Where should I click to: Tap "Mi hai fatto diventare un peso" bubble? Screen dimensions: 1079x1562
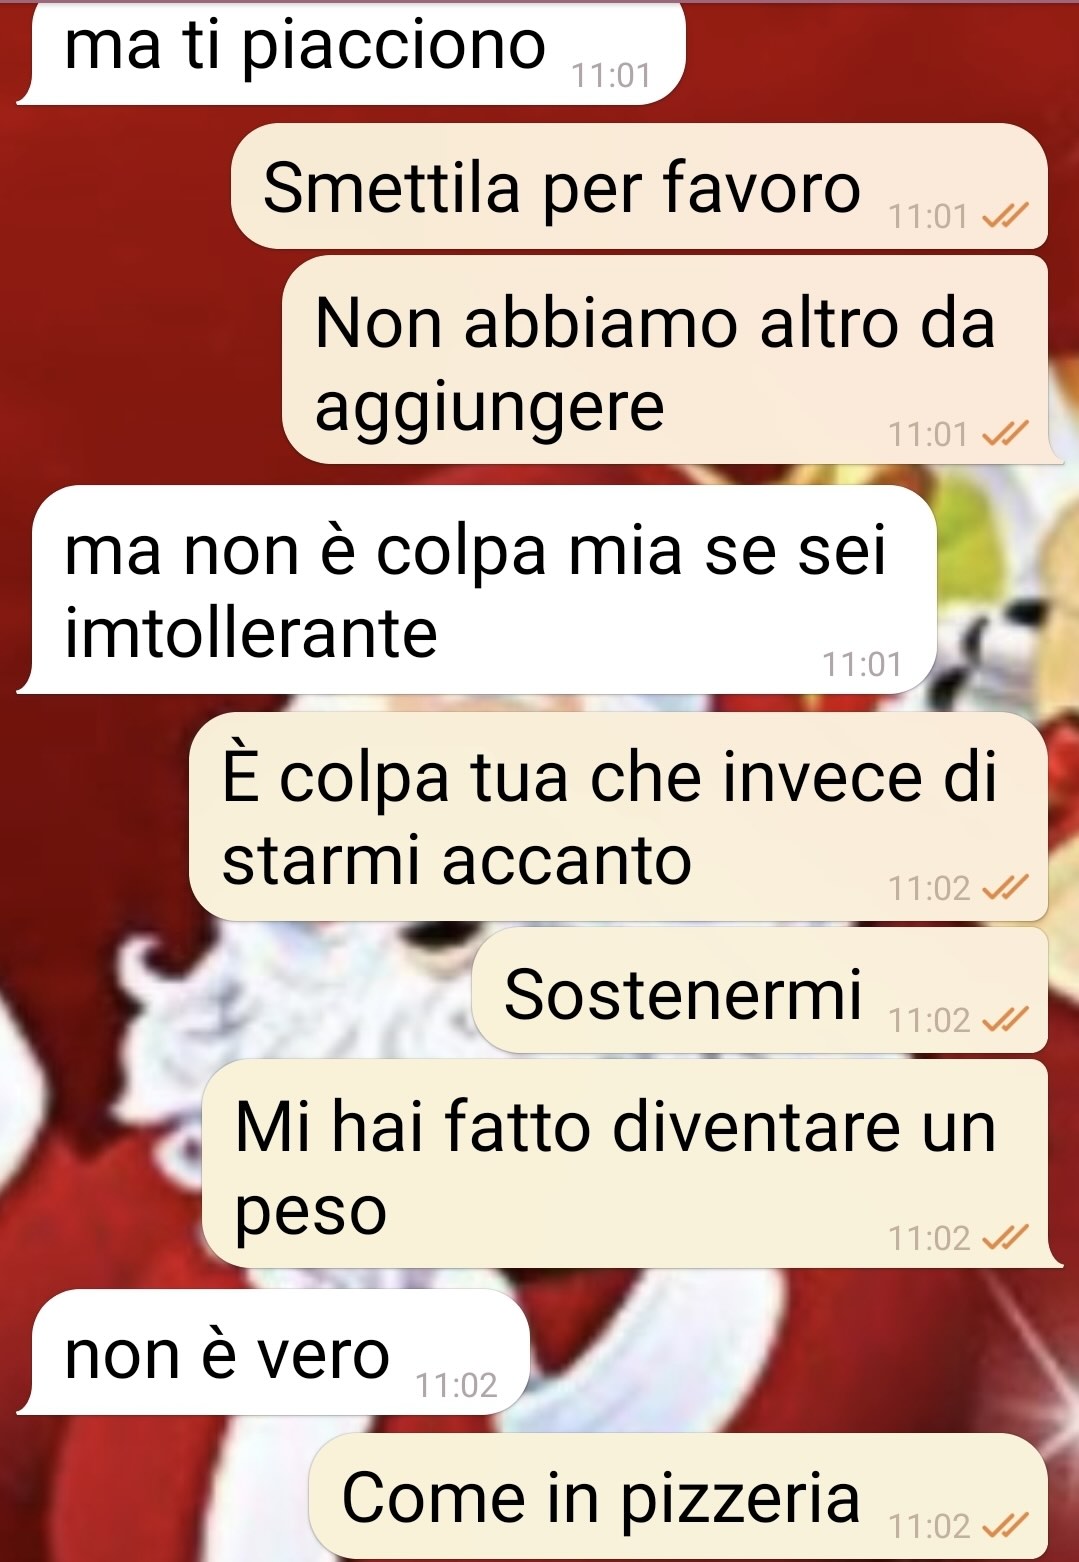pos(632,1164)
